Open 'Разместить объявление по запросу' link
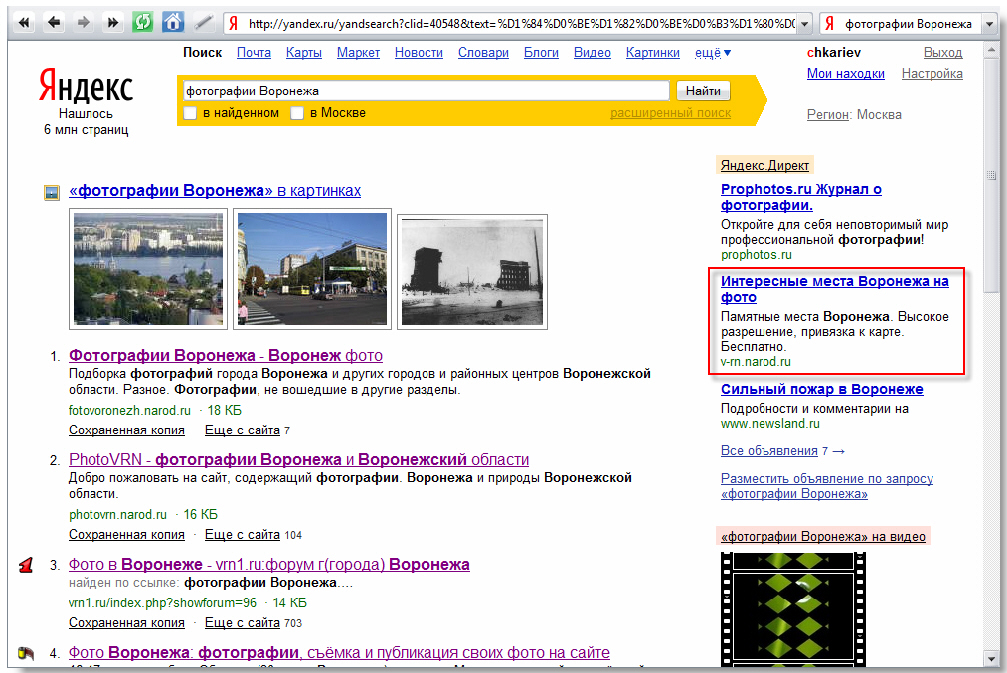The height and width of the screenshot is (673, 1007). pos(827,486)
